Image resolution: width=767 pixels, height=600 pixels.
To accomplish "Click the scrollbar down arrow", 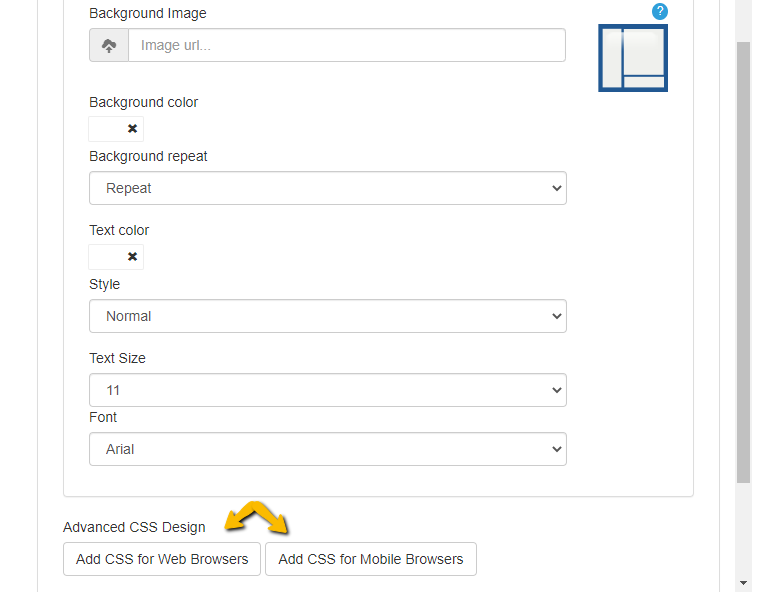I will pos(743,583).
